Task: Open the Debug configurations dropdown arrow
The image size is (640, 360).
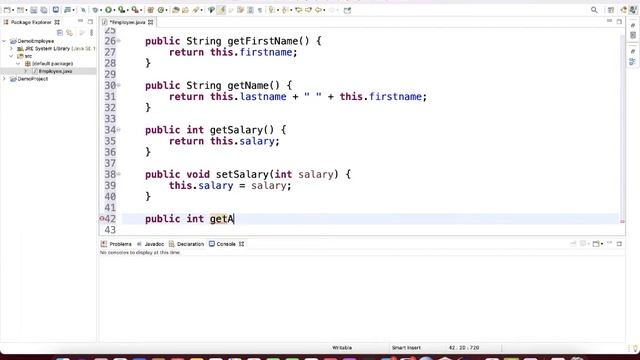Action: pos(101,10)
